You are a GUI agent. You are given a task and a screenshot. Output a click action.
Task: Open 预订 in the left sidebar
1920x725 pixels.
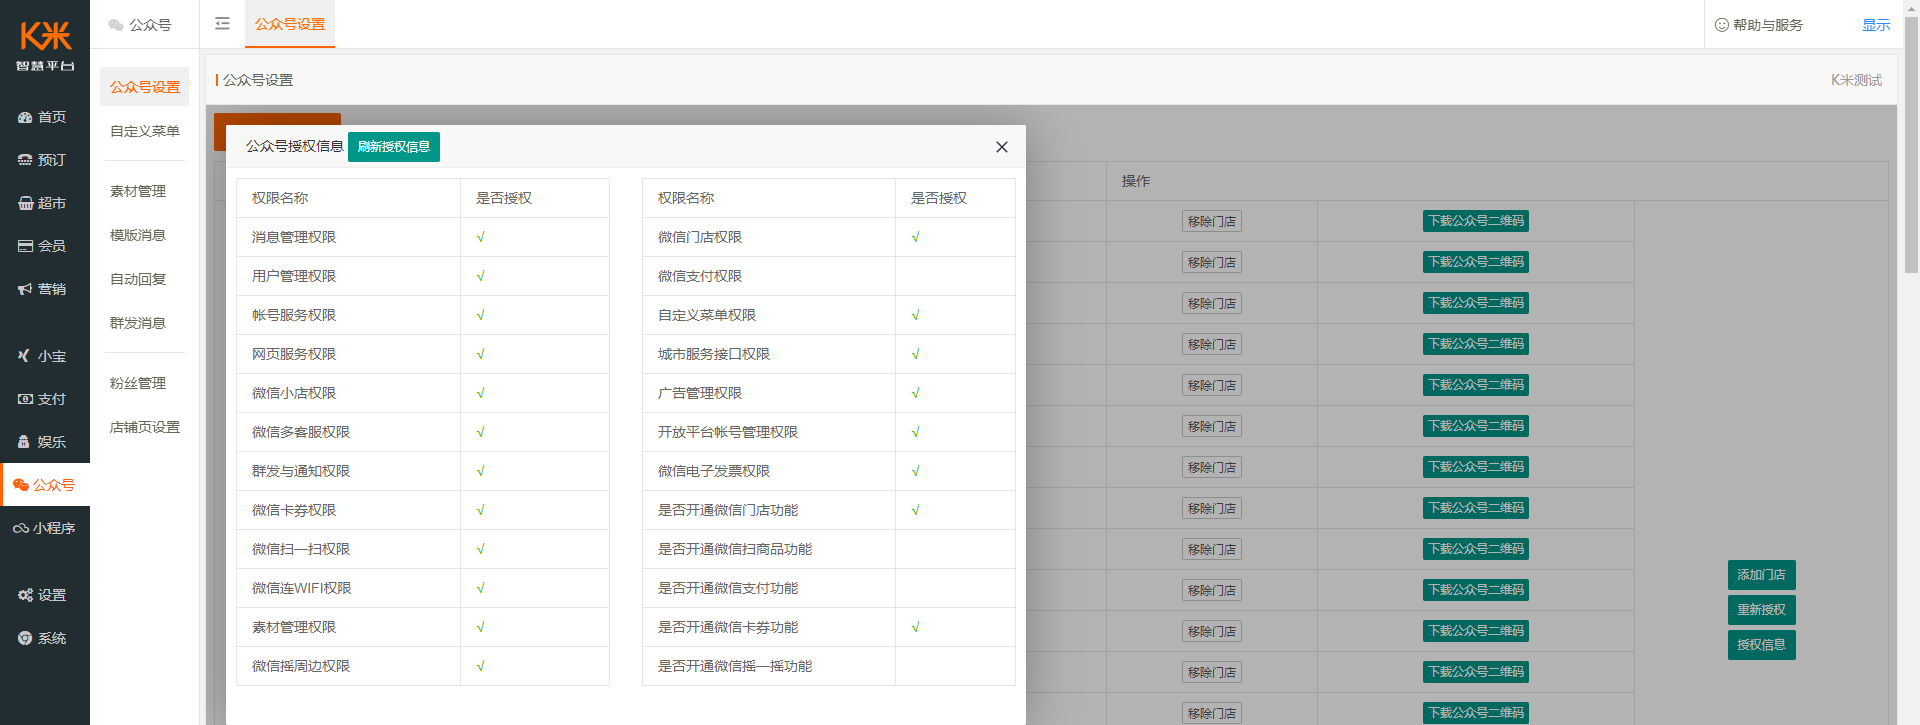pos(44,160)
